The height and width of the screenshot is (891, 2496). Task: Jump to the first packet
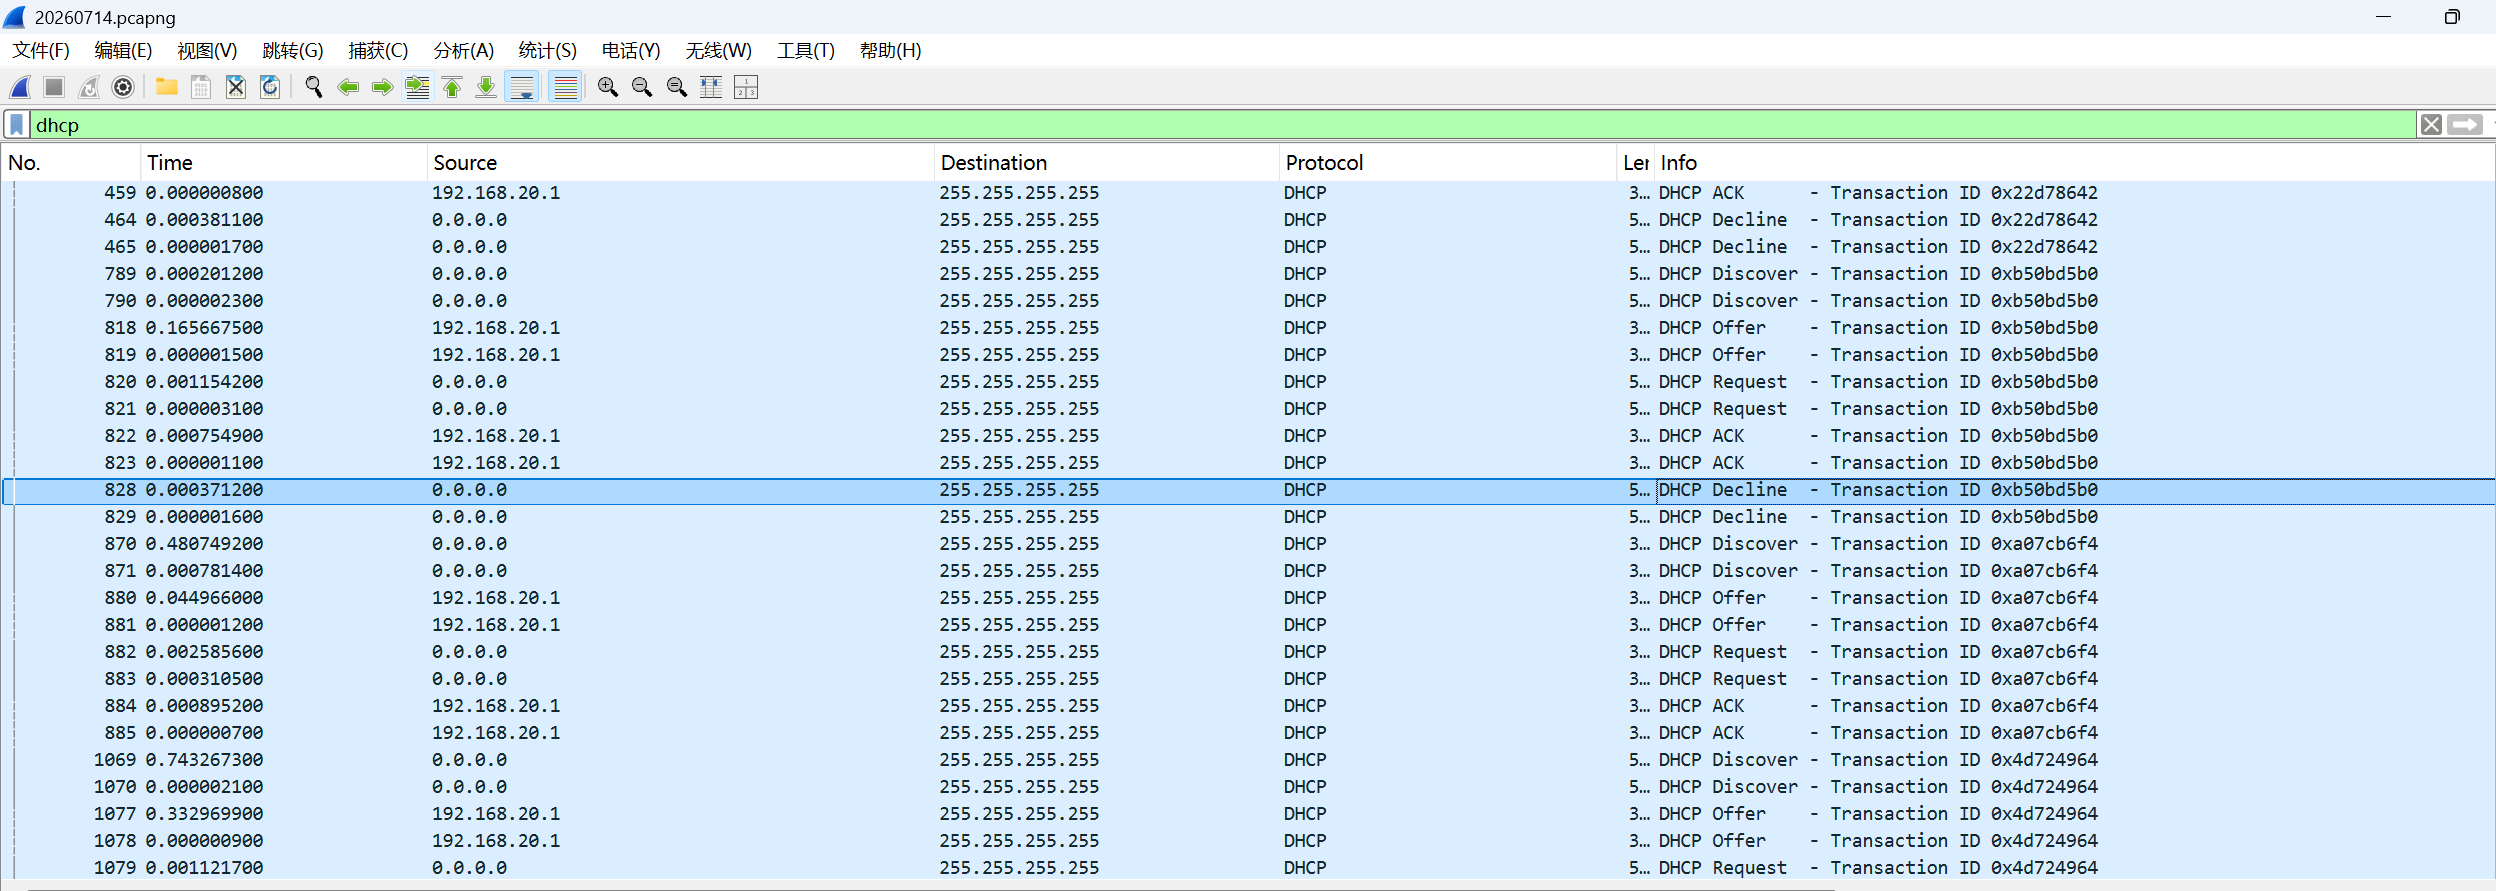452,88
